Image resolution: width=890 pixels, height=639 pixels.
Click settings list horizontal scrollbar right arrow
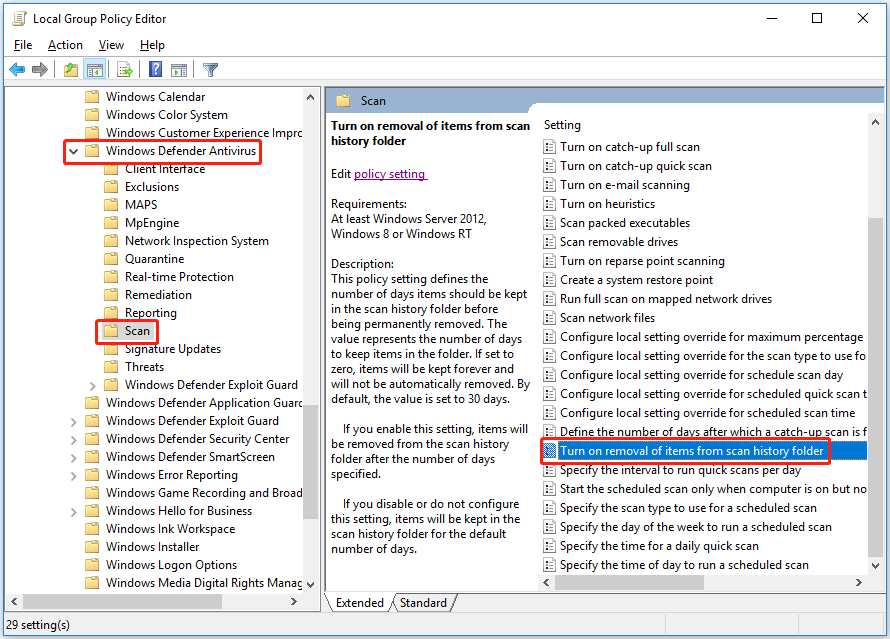(x=859, y=582)
